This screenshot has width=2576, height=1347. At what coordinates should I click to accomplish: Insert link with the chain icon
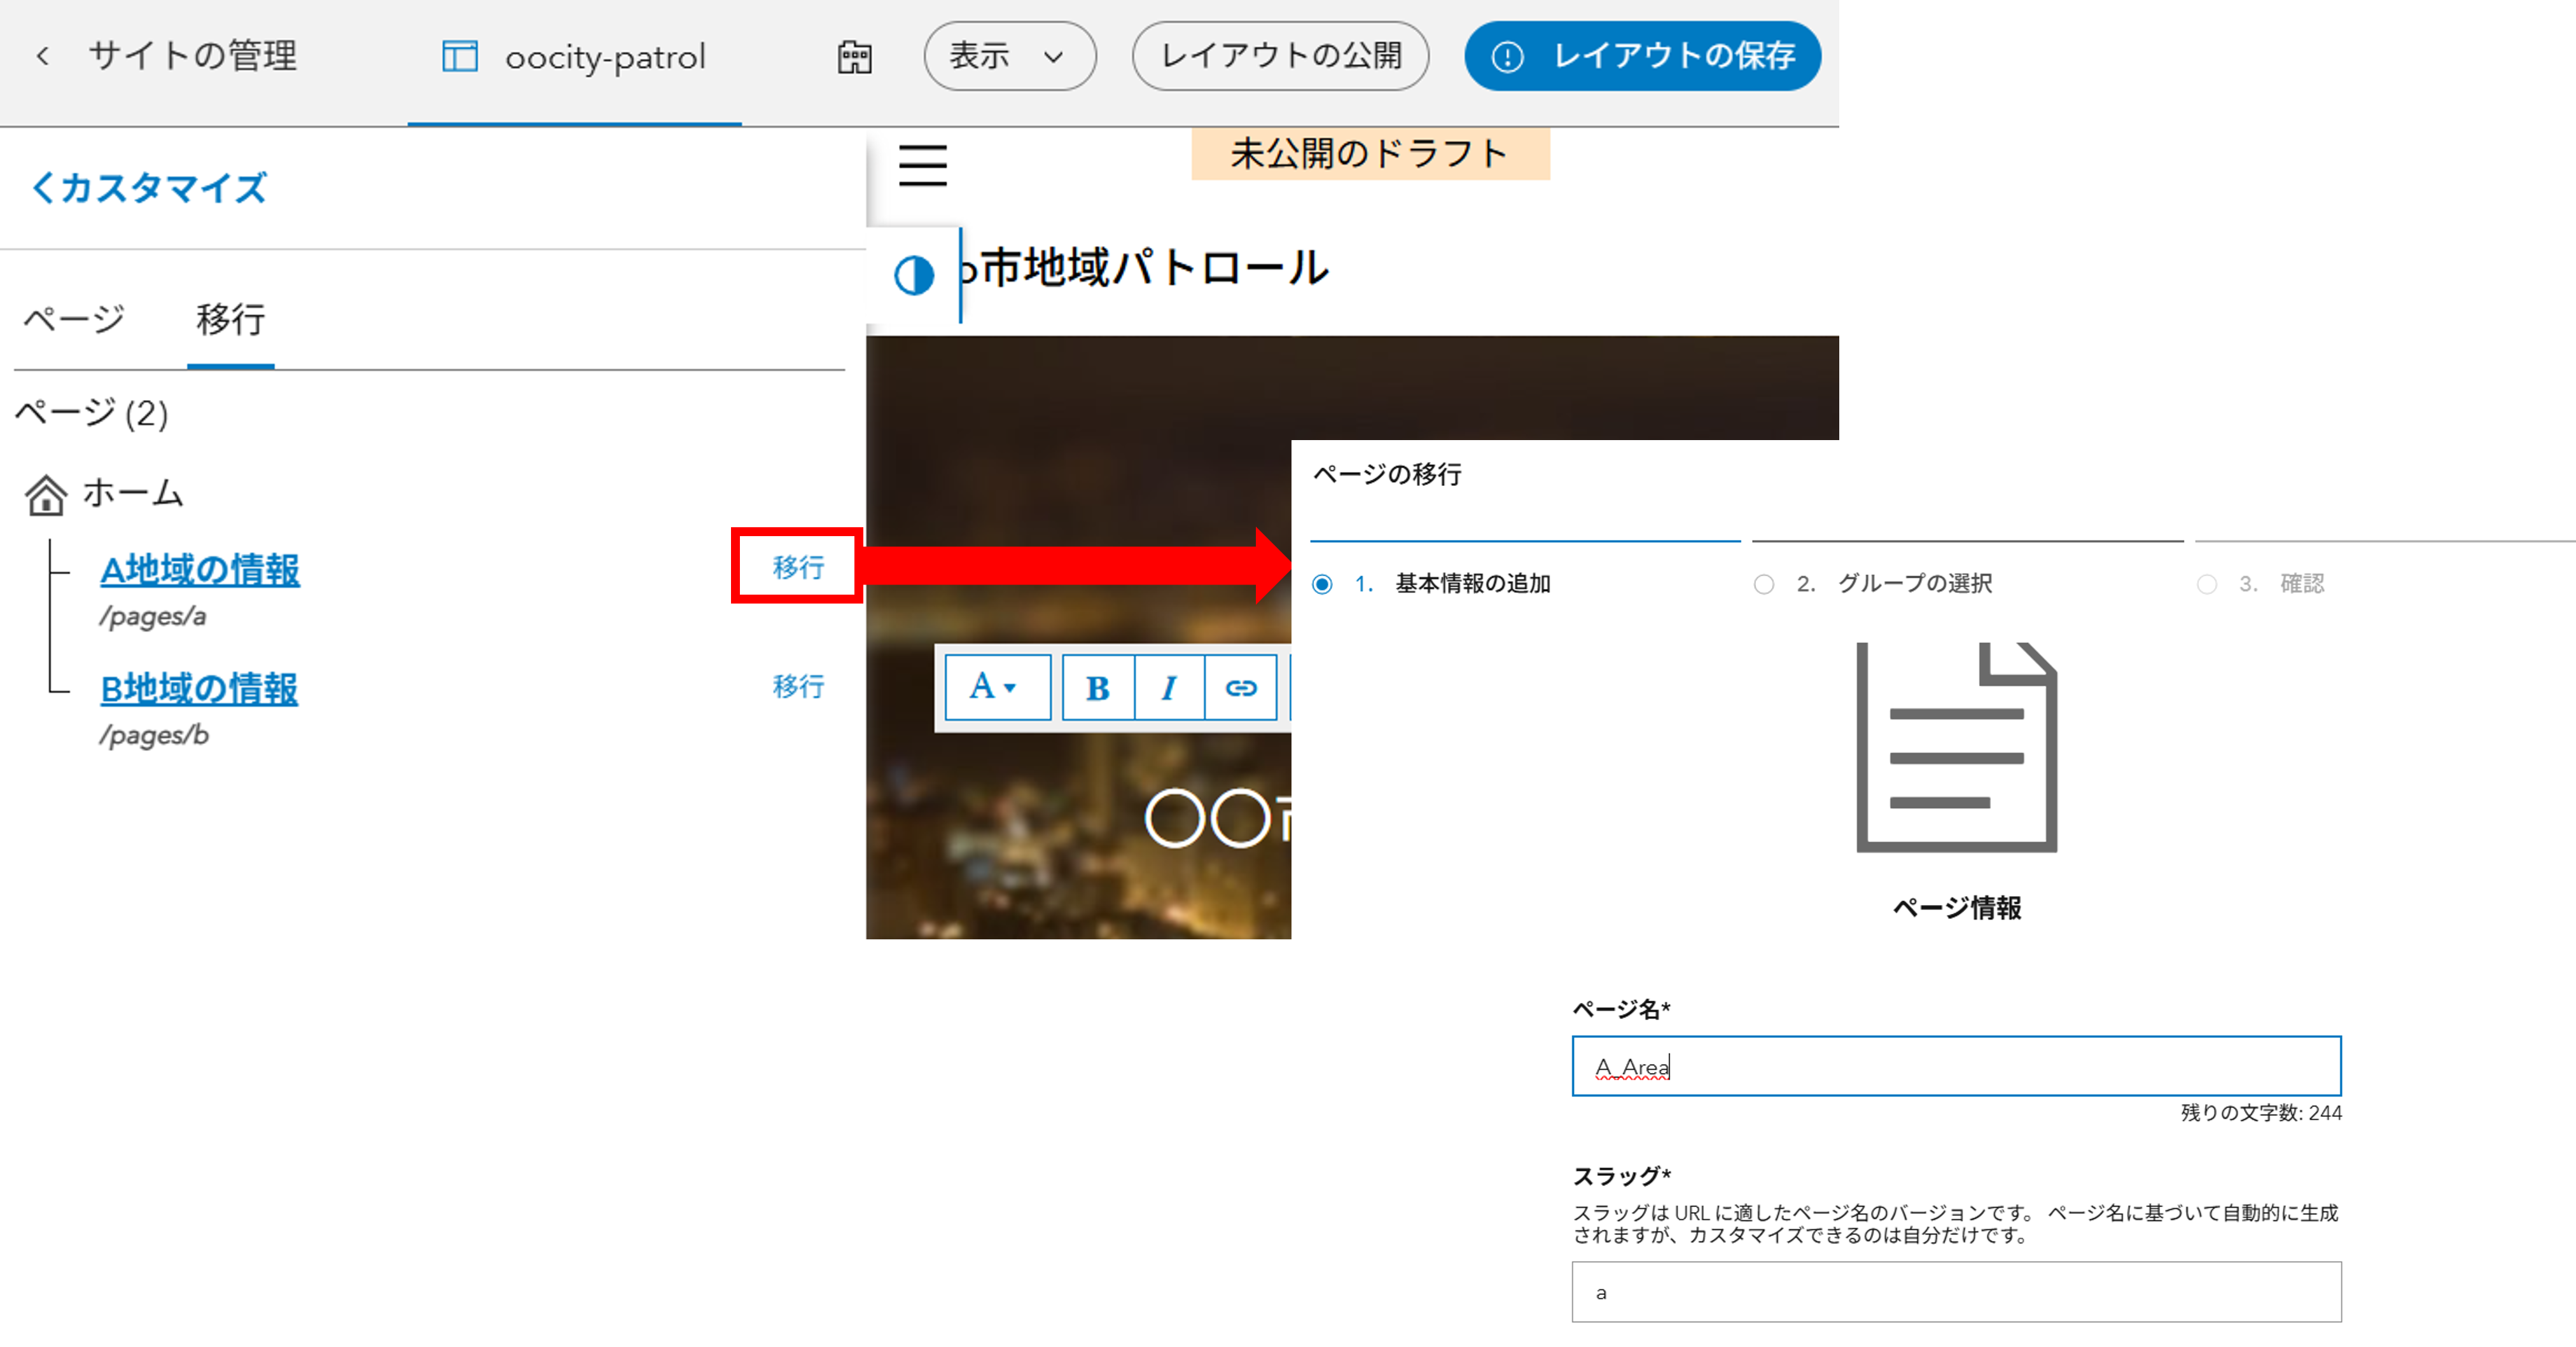pos(1240,687)
